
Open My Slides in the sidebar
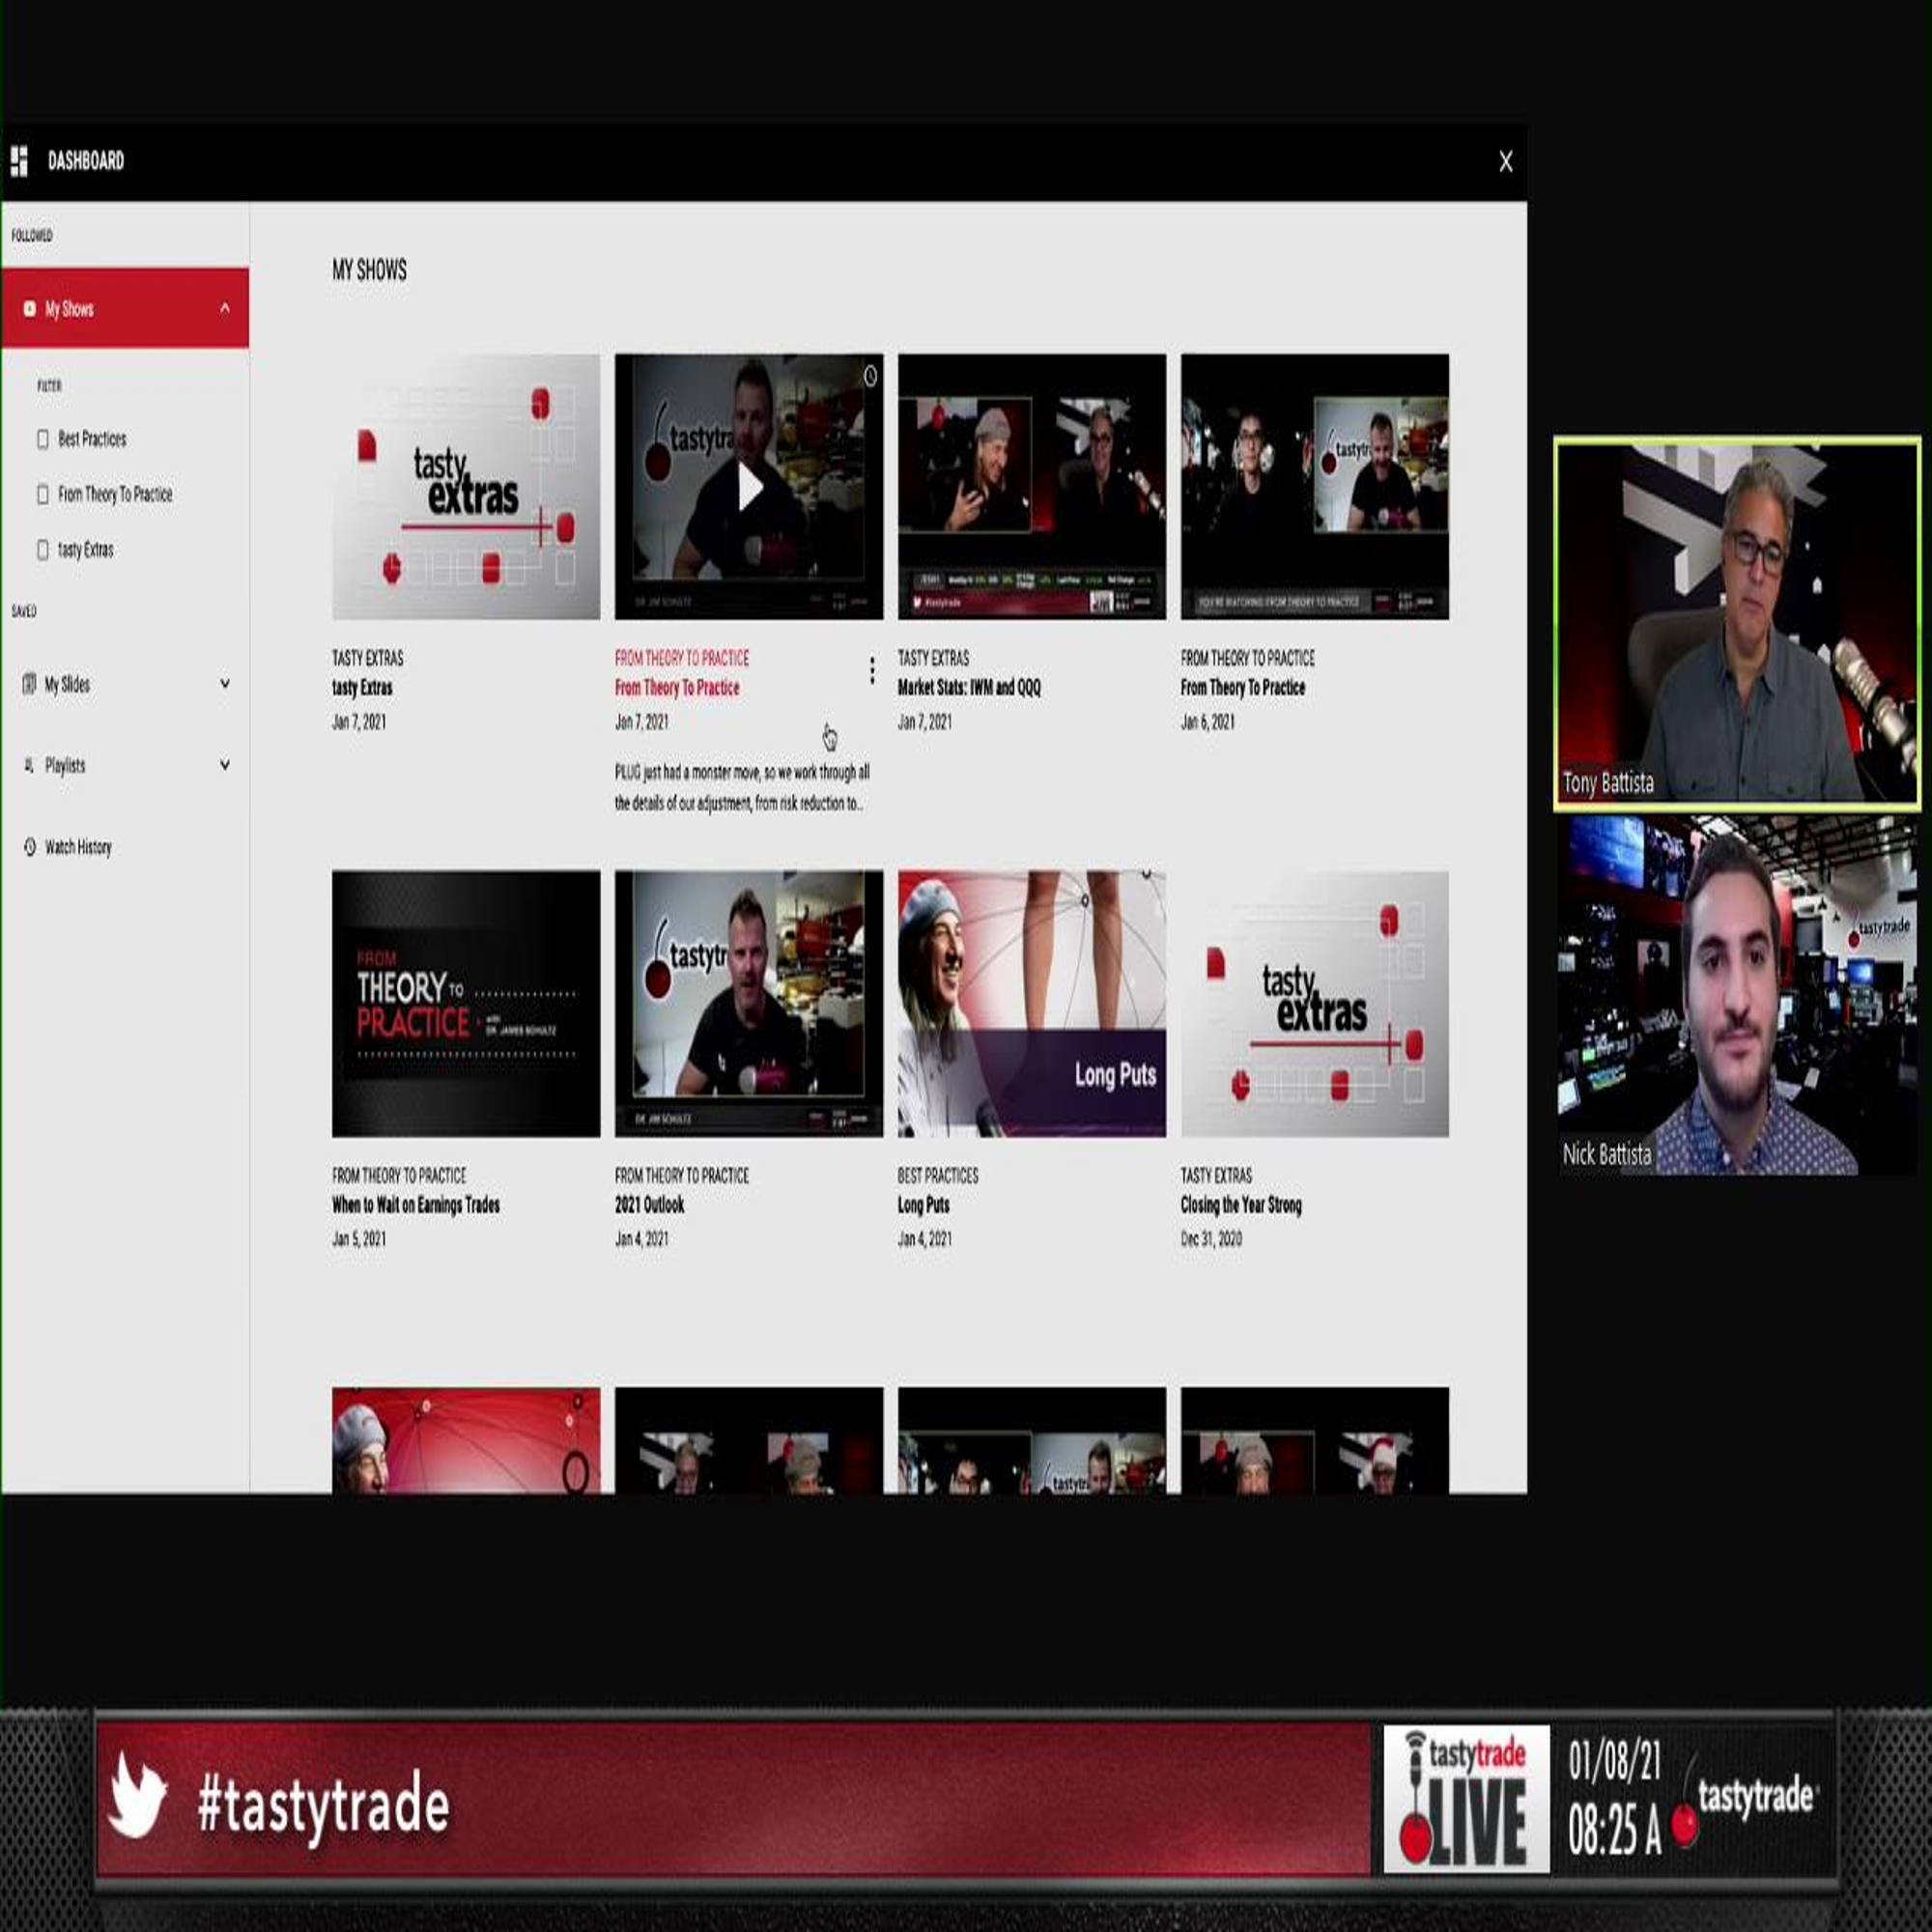click(x=125, y=684)
